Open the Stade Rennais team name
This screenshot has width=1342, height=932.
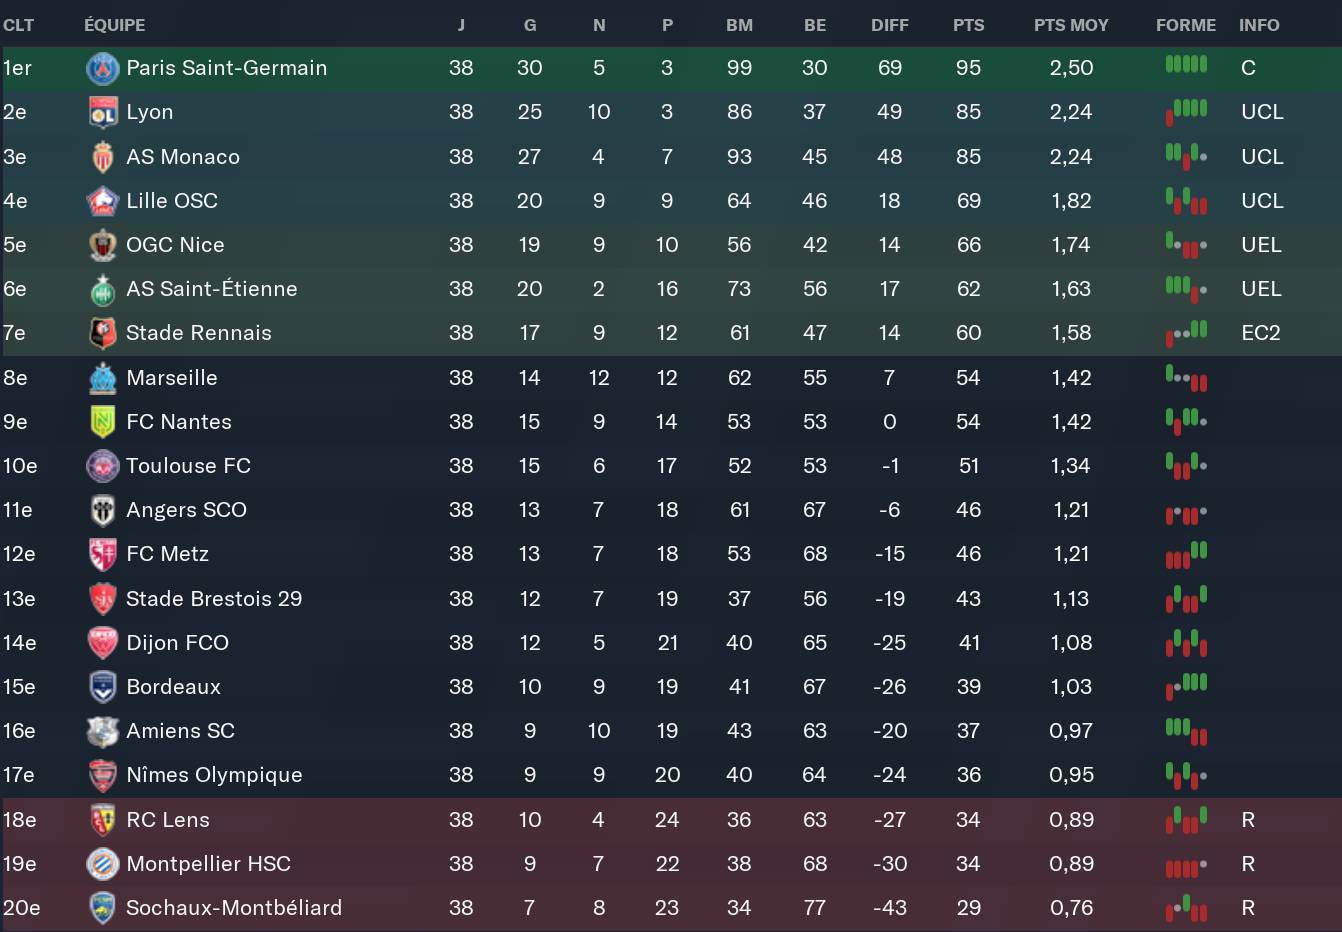tap(198, 333)
